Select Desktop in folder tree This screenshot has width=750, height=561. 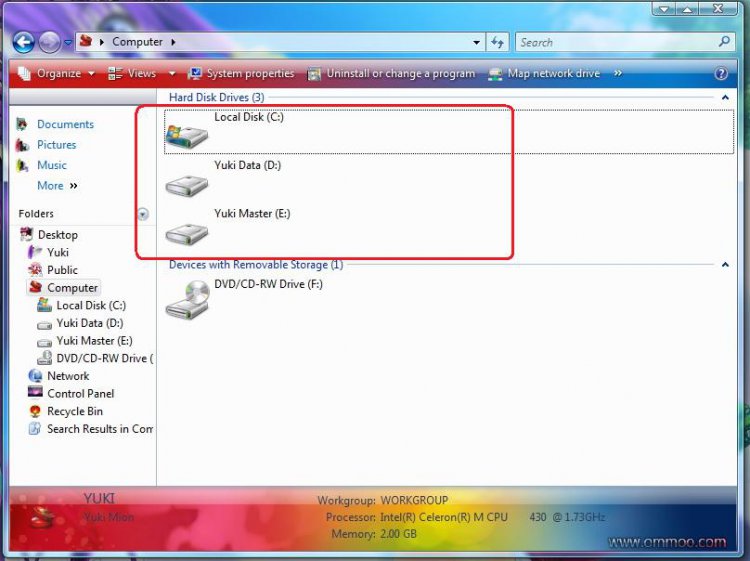[57, 235]
